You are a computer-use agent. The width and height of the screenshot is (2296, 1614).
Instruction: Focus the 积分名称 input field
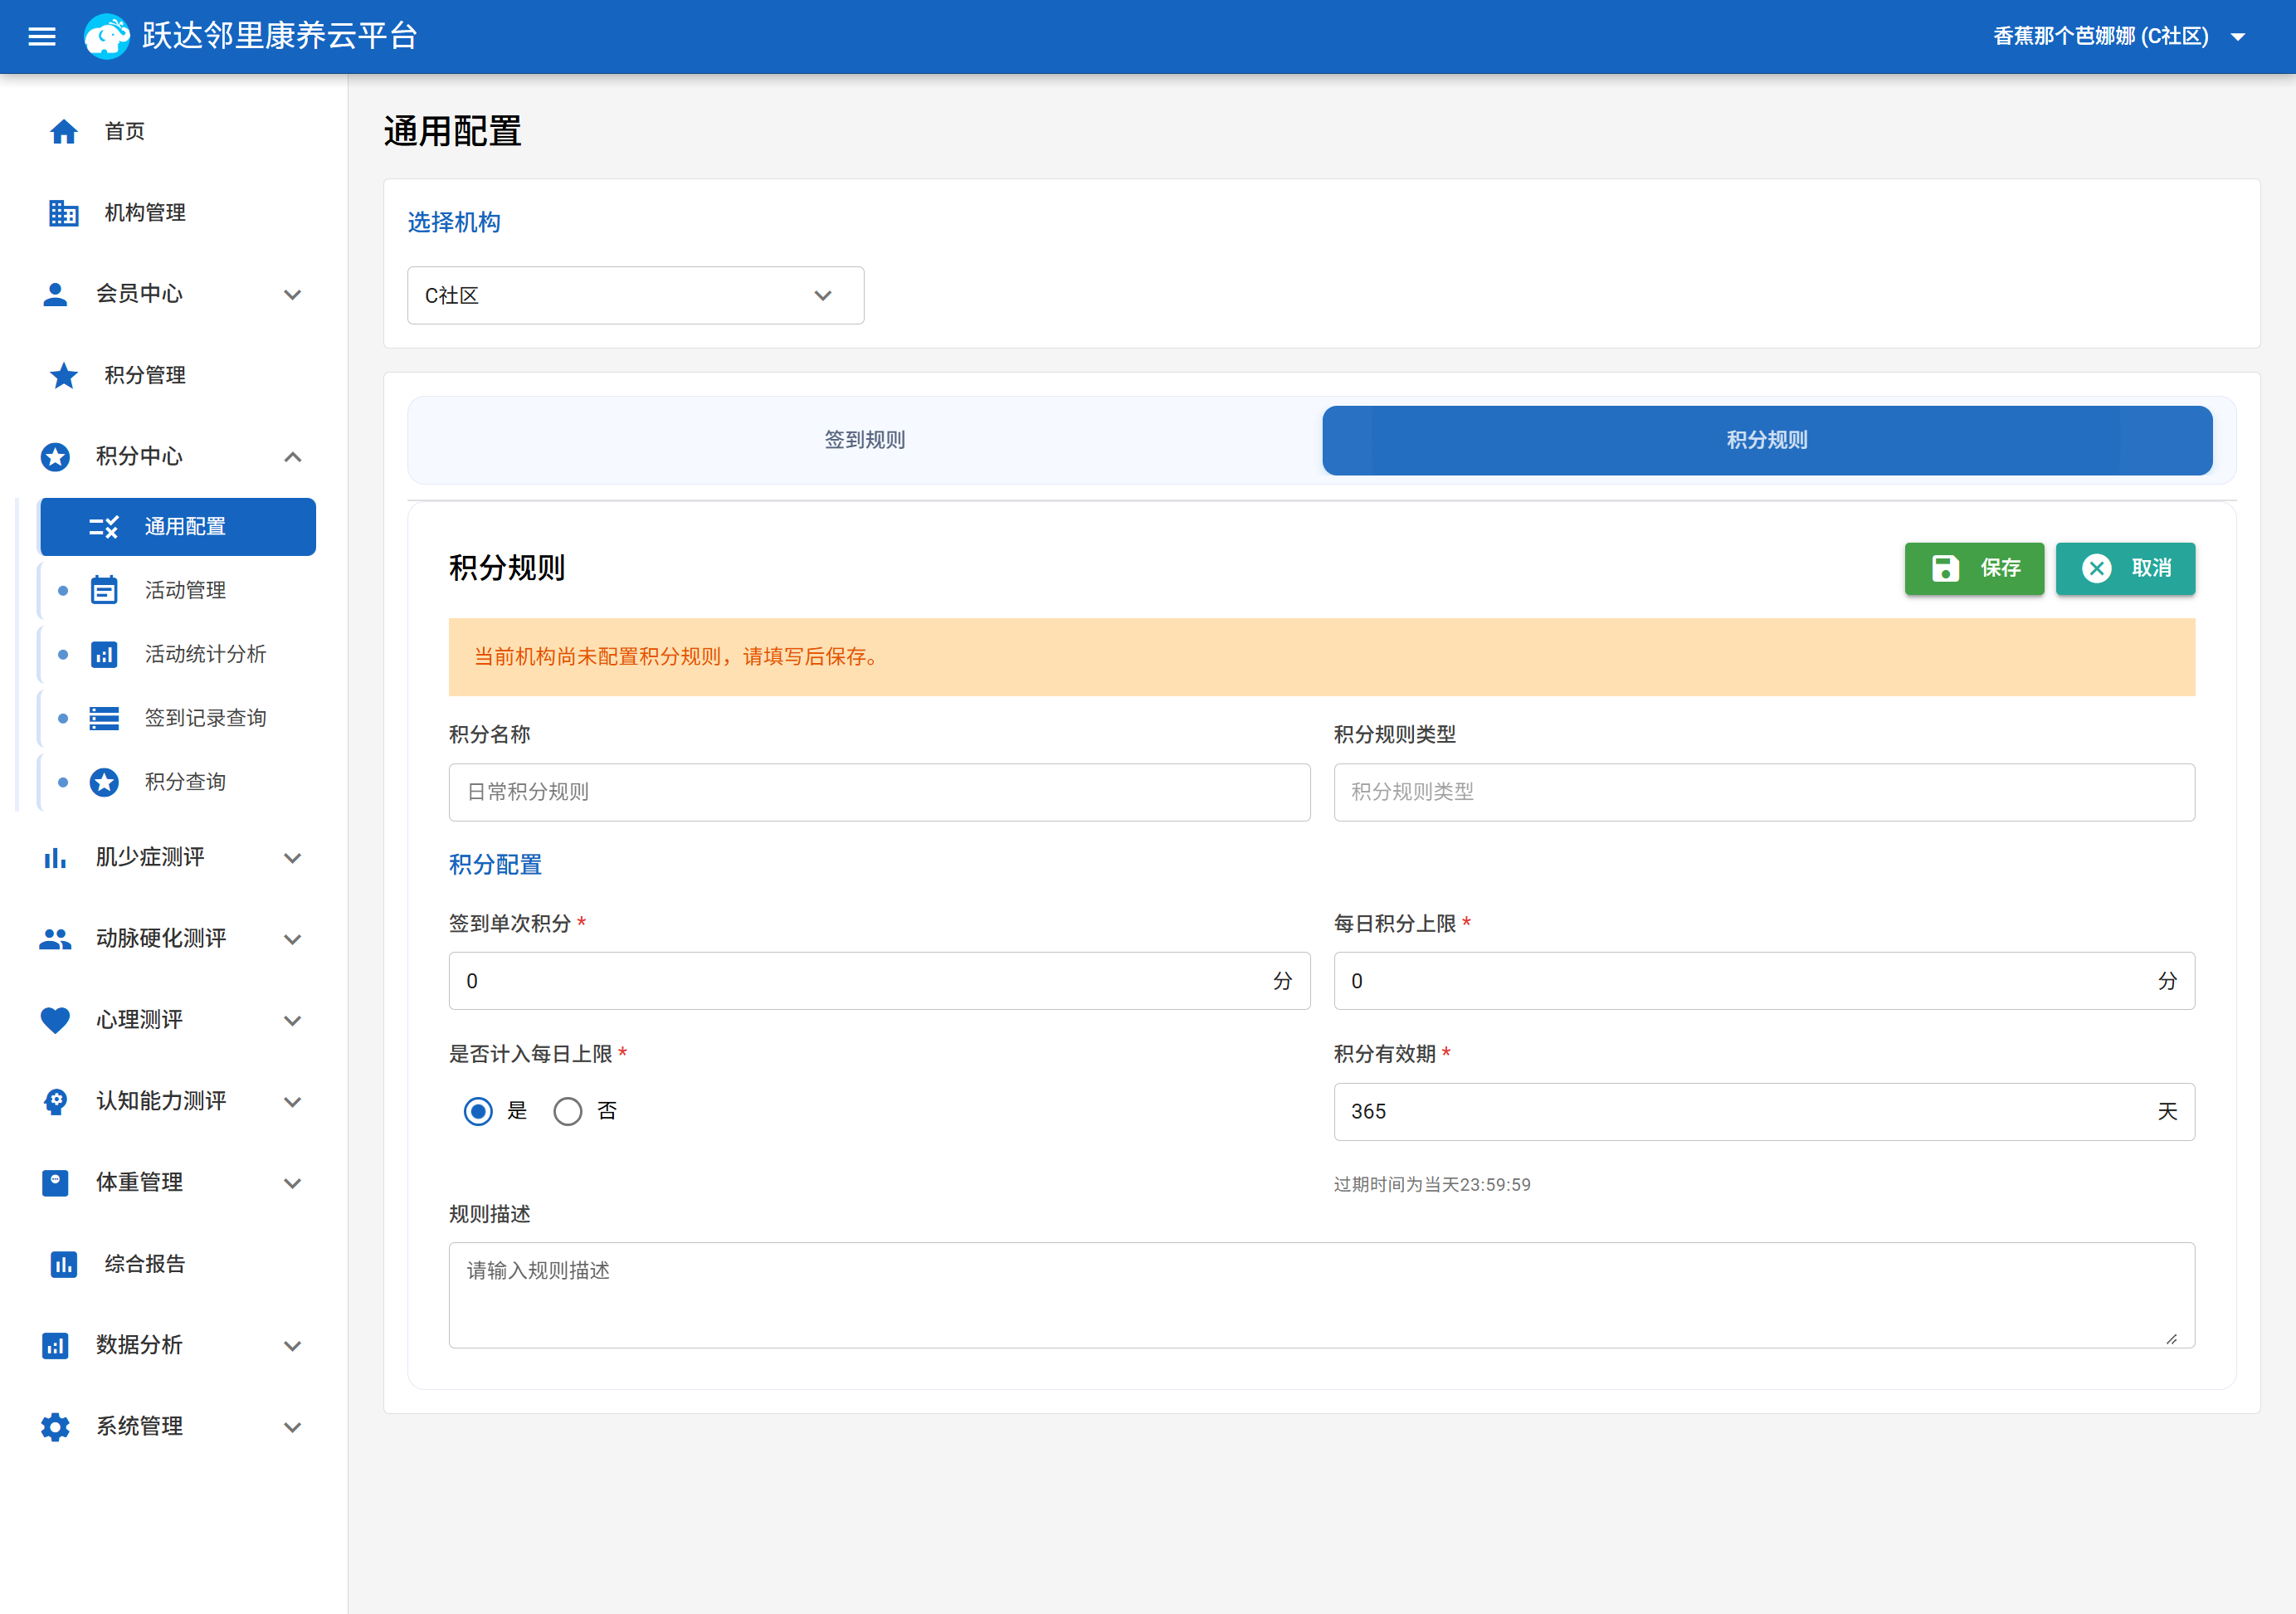tap(879, 792)
